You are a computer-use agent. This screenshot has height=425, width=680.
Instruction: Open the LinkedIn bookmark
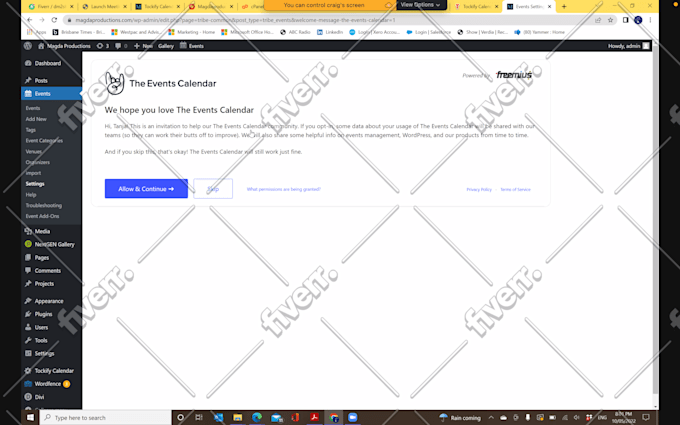click(330, 32)
